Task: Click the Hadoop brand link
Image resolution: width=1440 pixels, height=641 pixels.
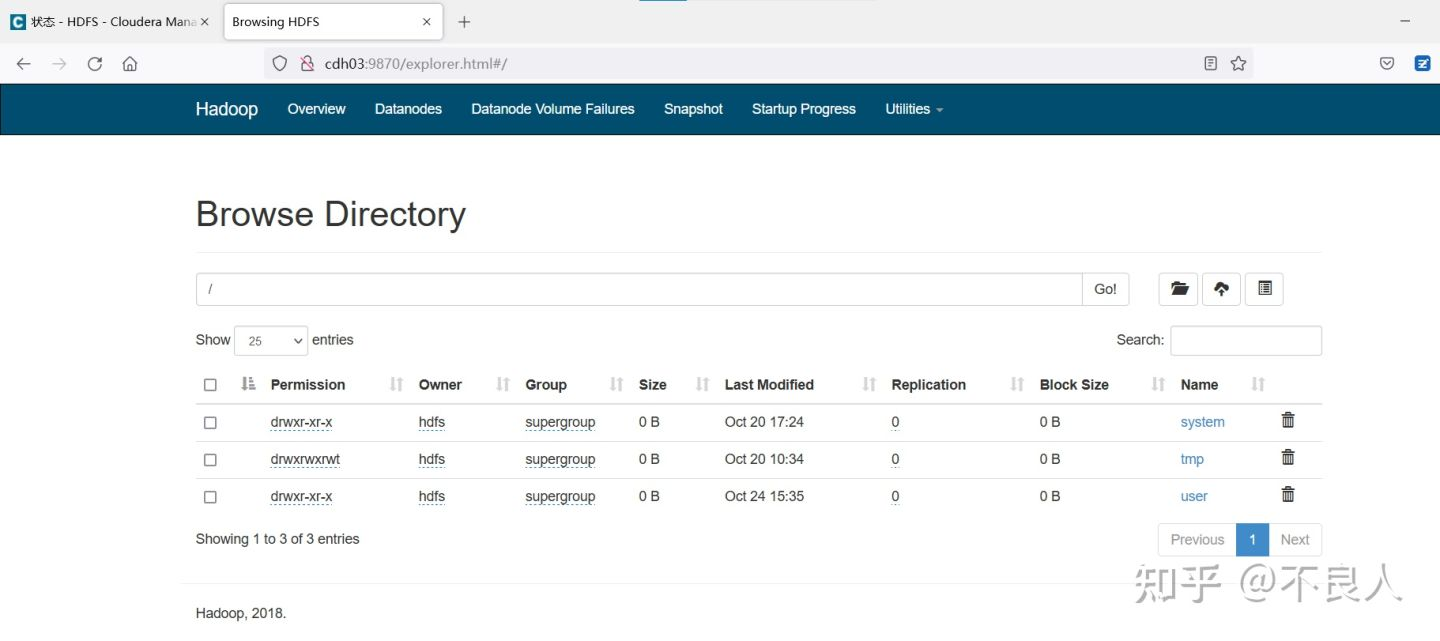Action: tap(226, 109)
